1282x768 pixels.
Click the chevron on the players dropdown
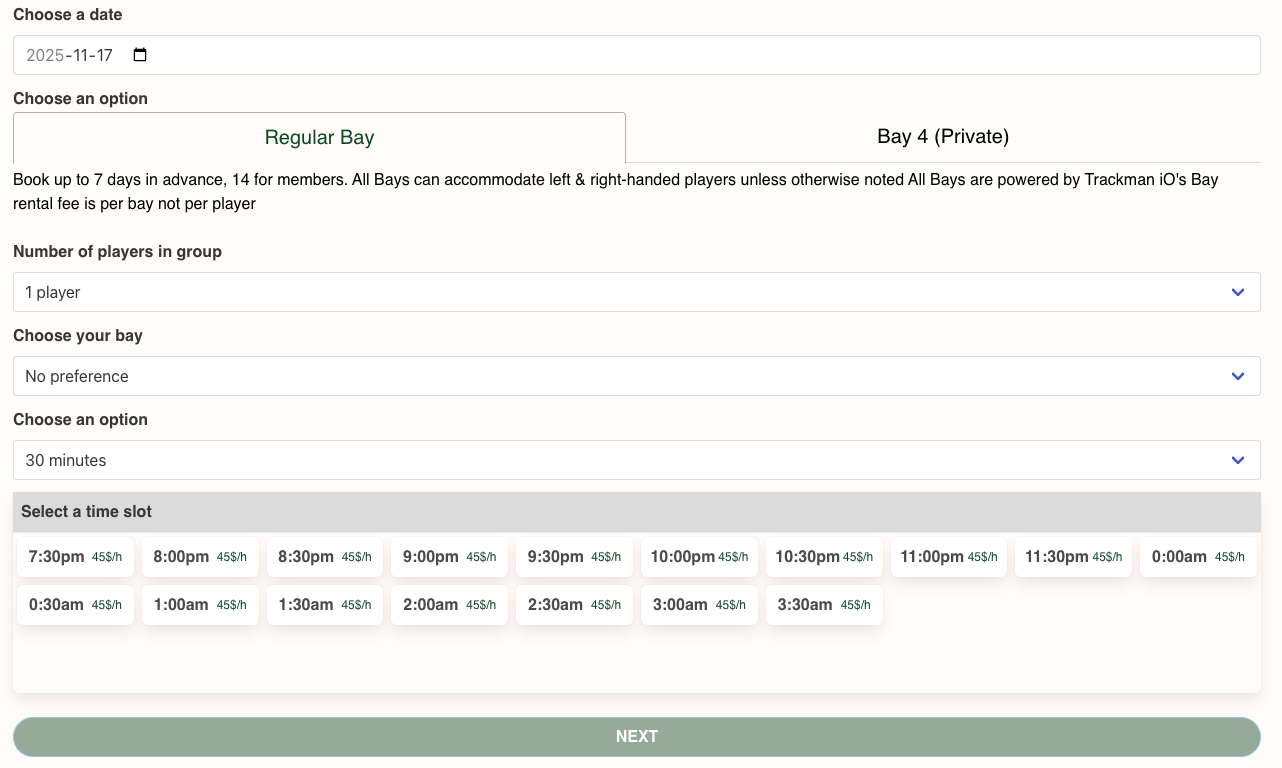1238,292
